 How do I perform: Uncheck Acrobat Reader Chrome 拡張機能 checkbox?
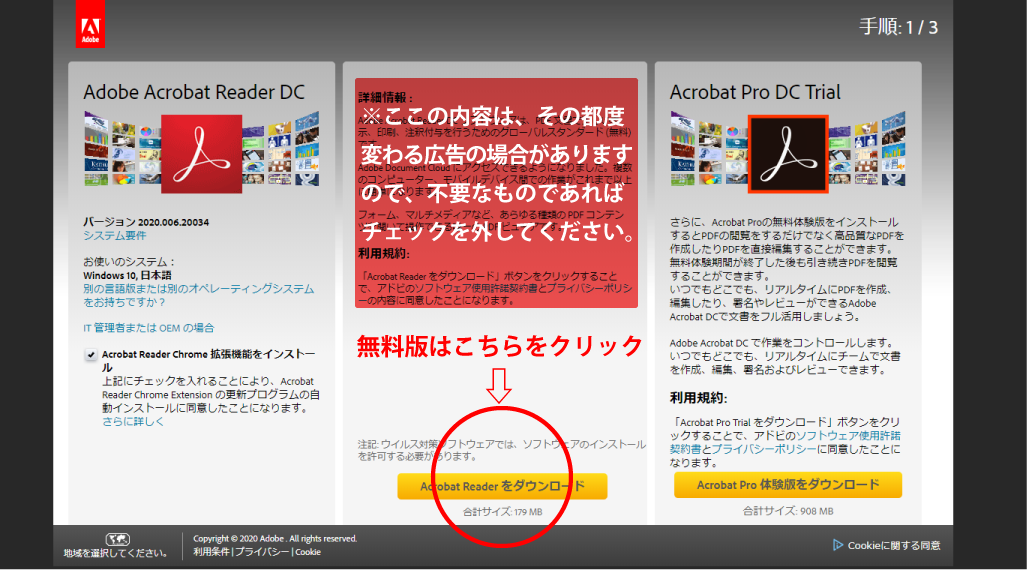click(x=91, y=355)
